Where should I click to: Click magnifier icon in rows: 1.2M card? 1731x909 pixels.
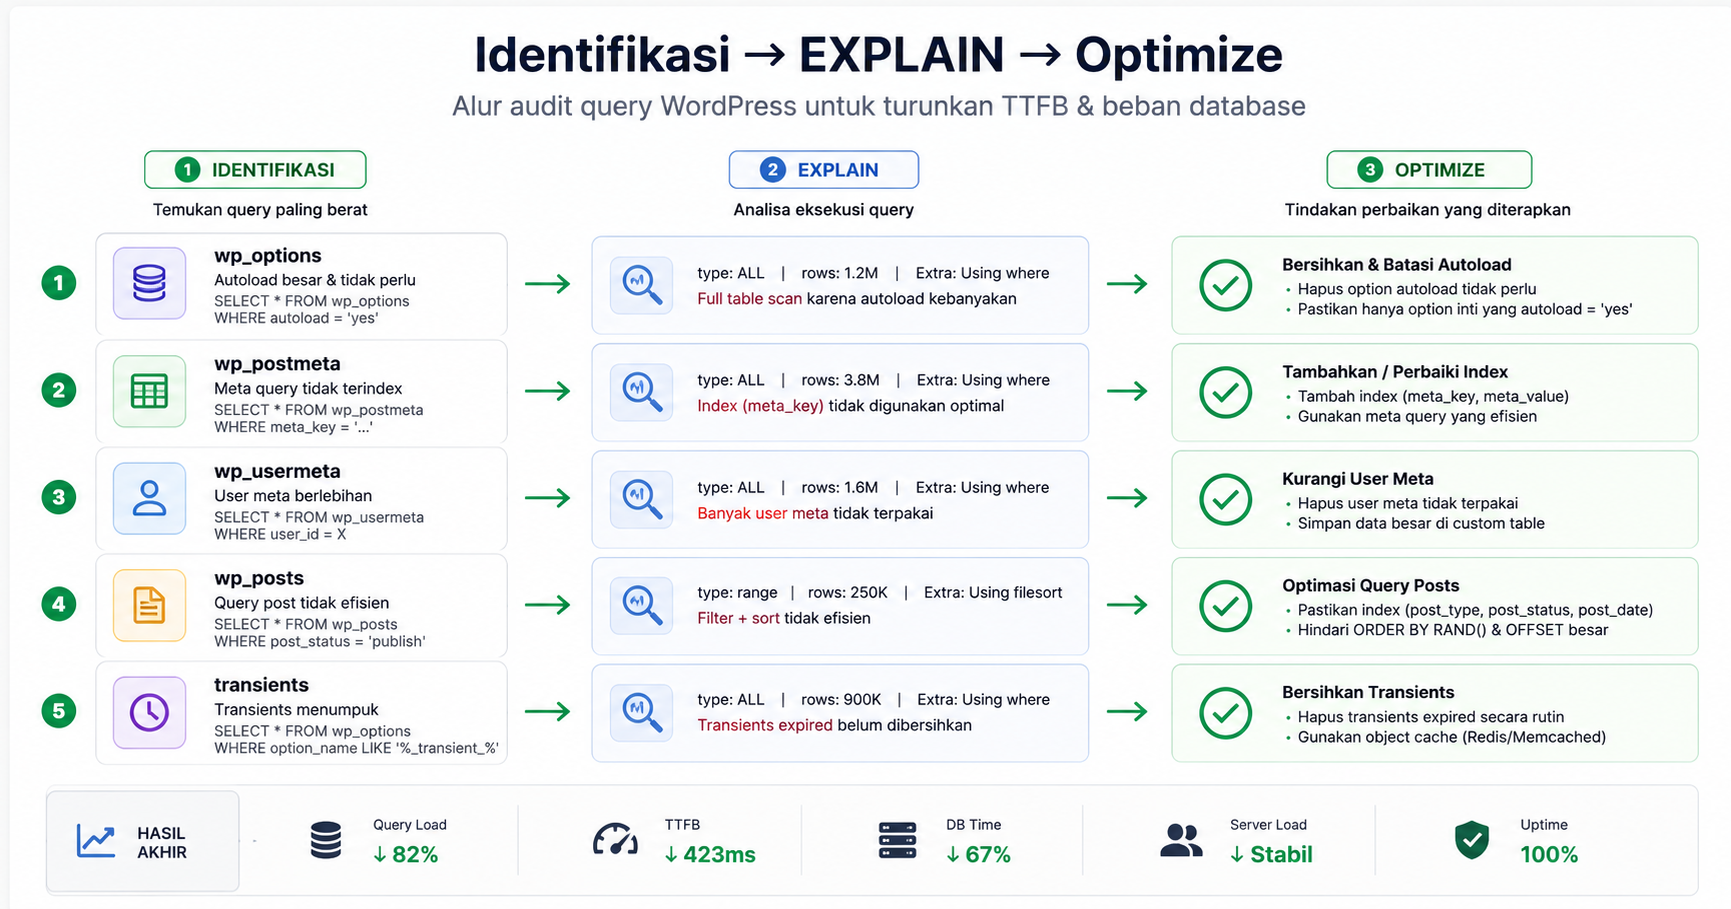(641, 284)
